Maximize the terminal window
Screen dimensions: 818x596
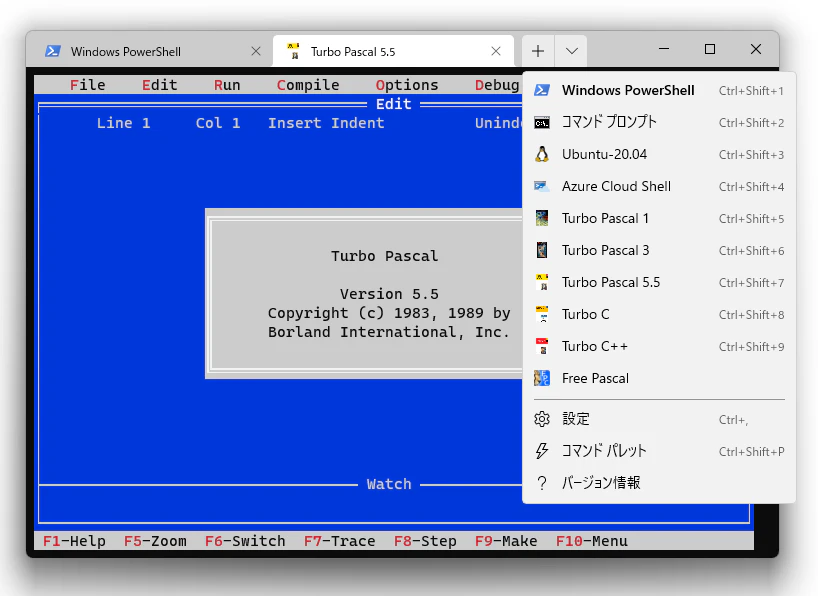(x=710, y=49)
